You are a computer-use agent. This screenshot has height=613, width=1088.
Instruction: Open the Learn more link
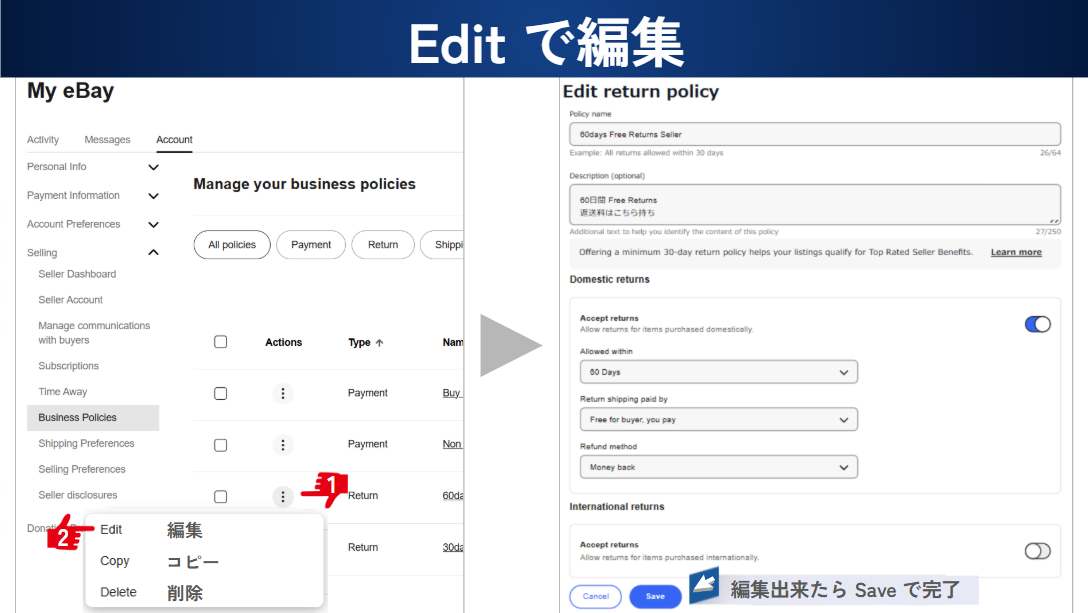[x=1016, y=252]
